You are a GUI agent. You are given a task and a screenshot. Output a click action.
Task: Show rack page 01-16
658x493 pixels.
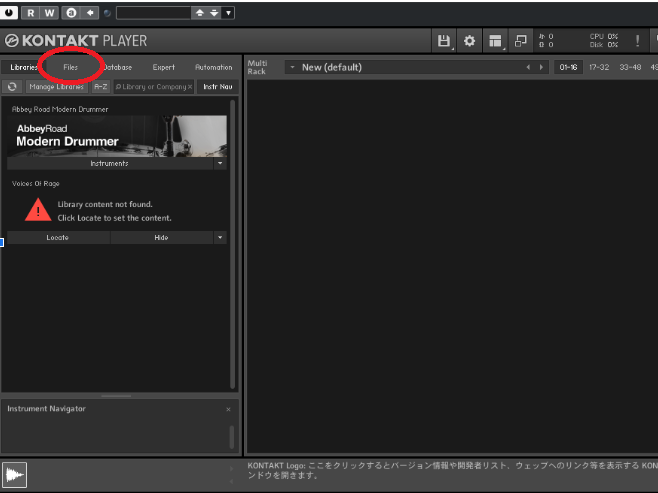568,67
